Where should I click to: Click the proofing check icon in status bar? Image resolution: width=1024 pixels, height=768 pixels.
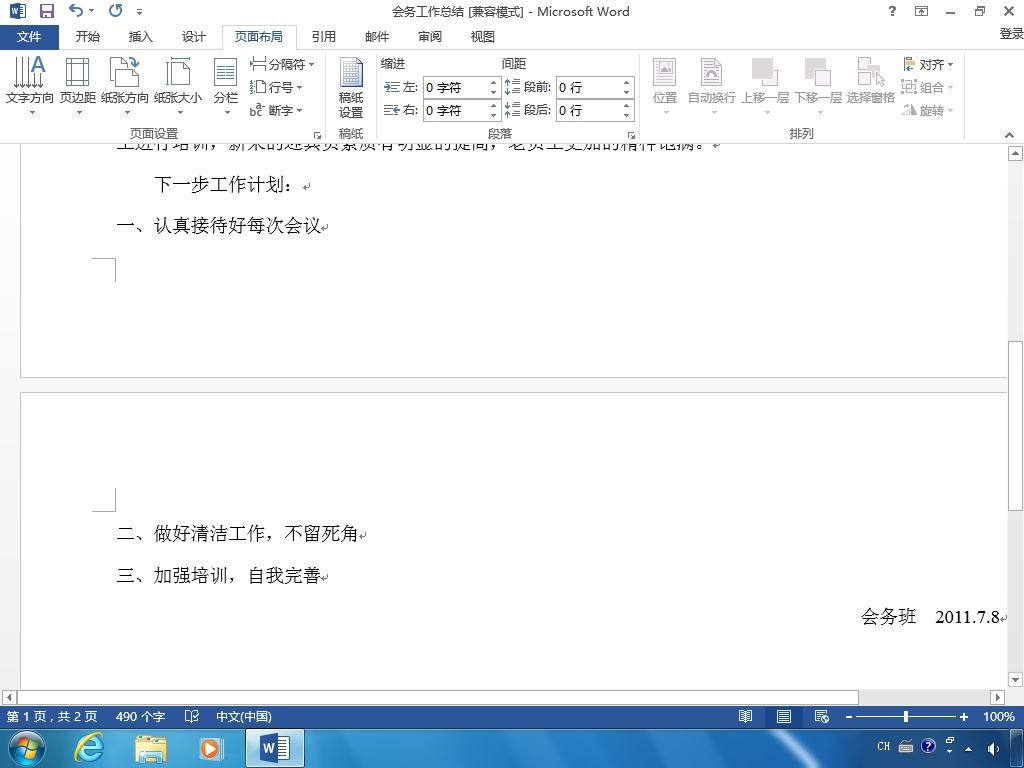191,716
